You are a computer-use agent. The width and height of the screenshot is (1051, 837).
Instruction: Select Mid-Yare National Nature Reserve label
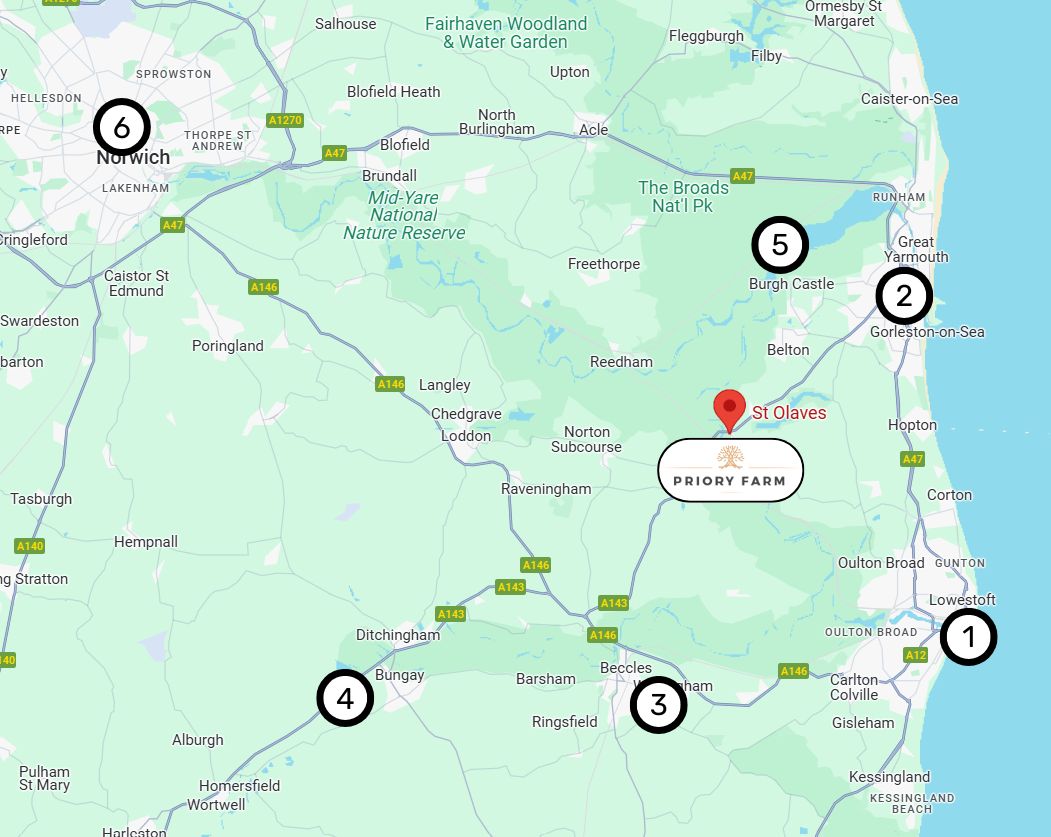[404, 215]
